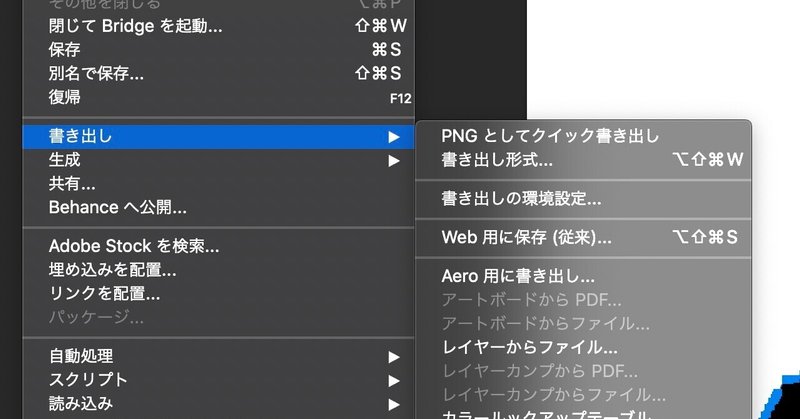Select リンクを配置... menu item

pos(218,293)
